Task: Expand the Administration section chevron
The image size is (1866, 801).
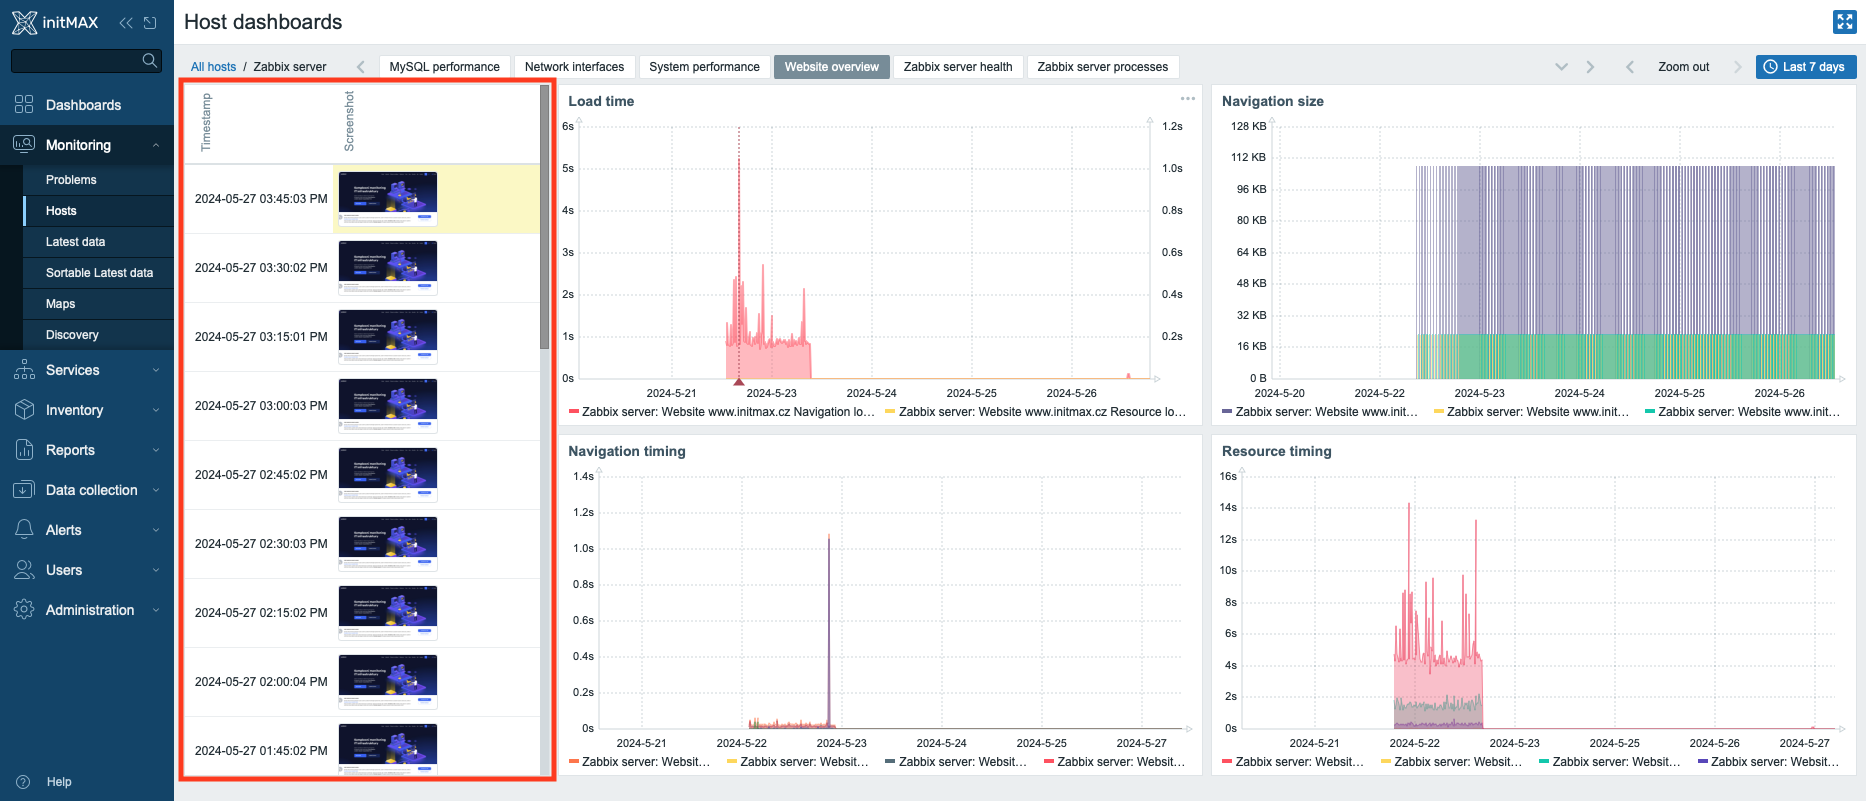Action: (x=156, y=610)
